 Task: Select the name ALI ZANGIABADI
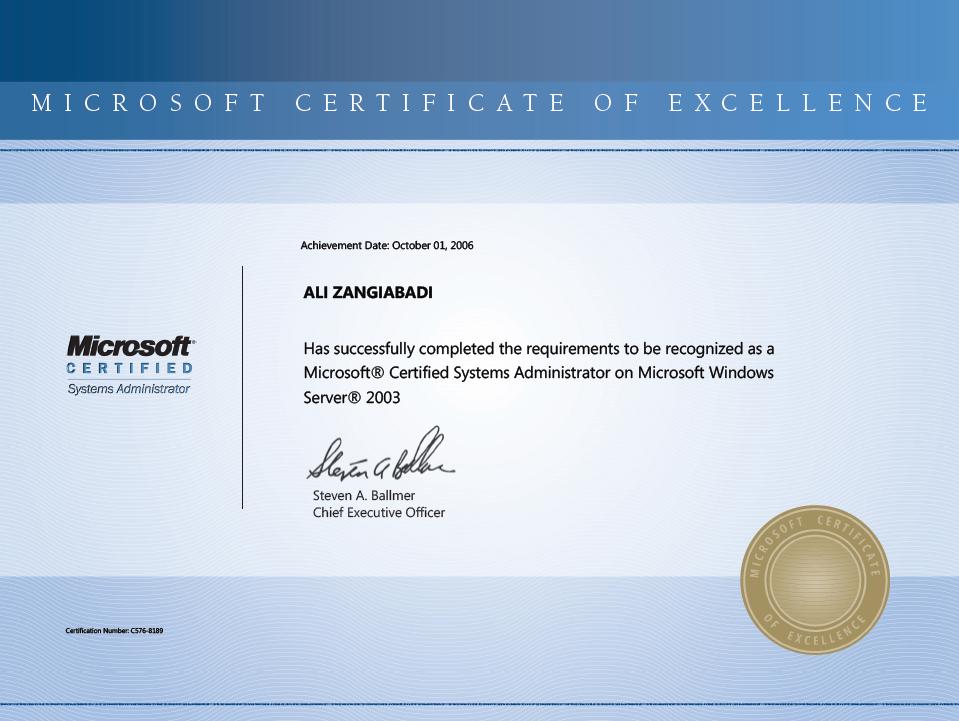(x=368, y=292)
